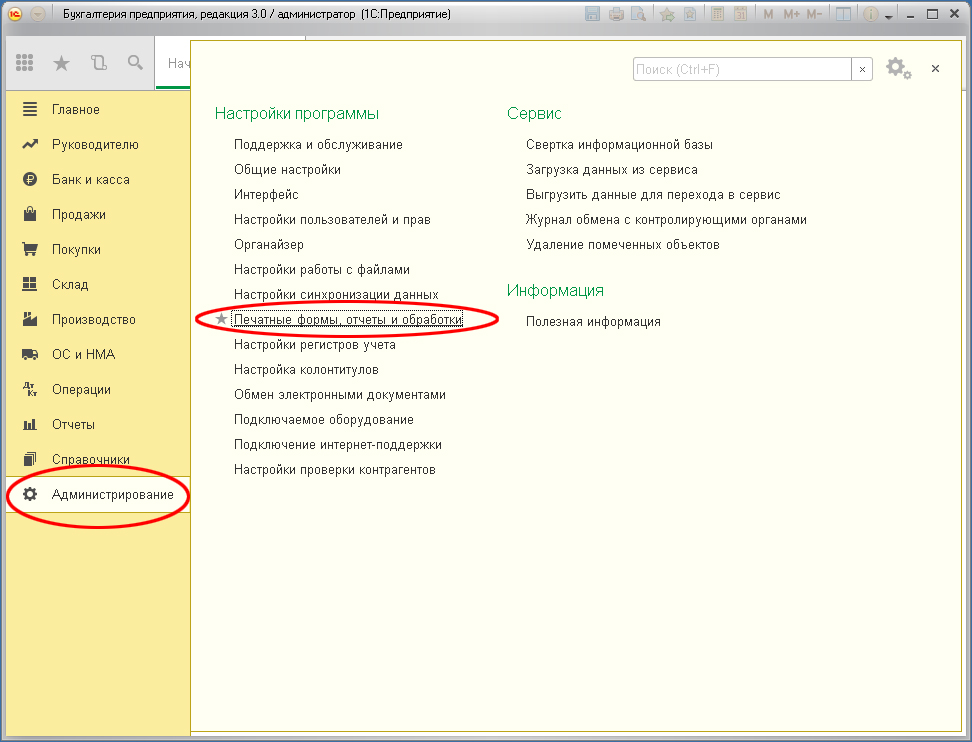Screen dimensions: 972x742
Task: Open Настройки работы с файлами
Action: pyautogui.click(x=322, y=270)
